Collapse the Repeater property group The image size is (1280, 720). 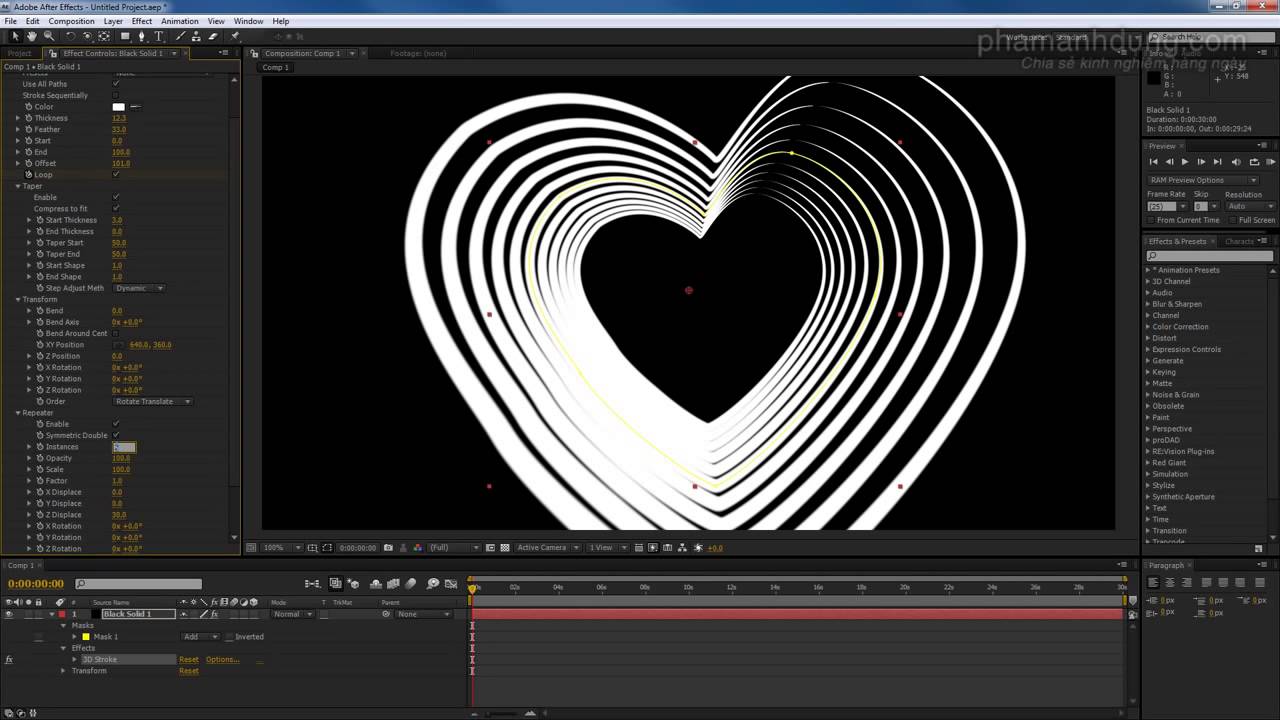point(17,413)
